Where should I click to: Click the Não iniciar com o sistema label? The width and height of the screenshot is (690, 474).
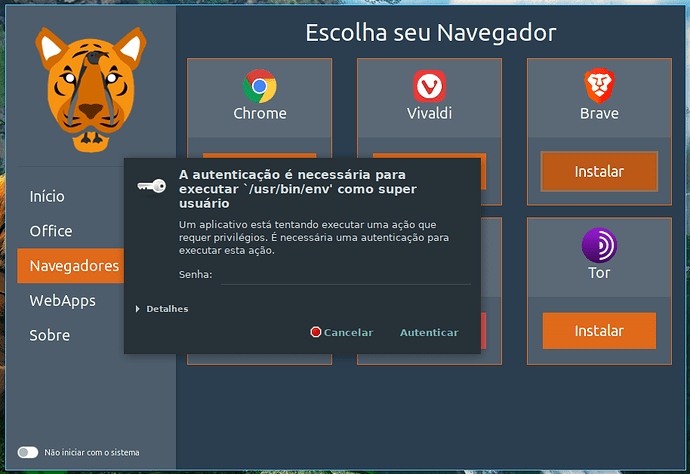coord(92,452)
